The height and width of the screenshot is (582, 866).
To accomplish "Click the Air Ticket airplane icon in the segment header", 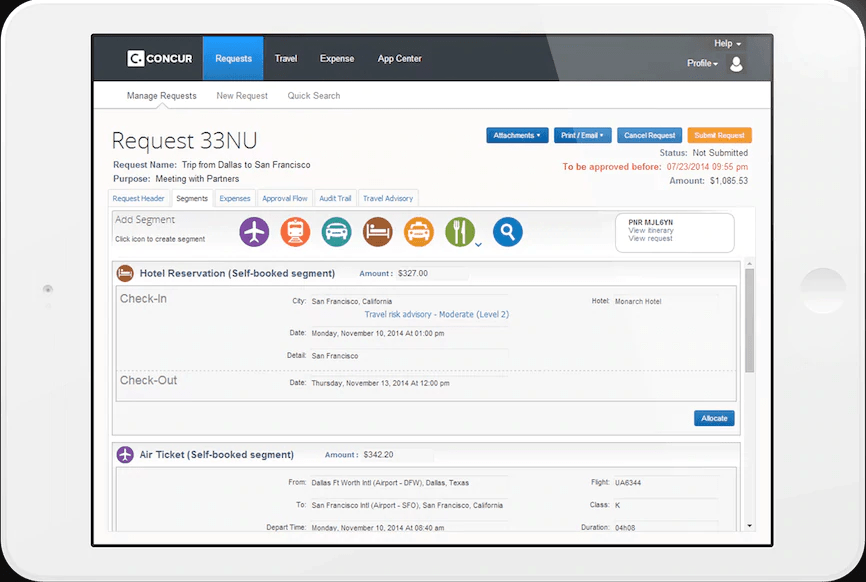I will pyautogui.click(x=125, y=454).
